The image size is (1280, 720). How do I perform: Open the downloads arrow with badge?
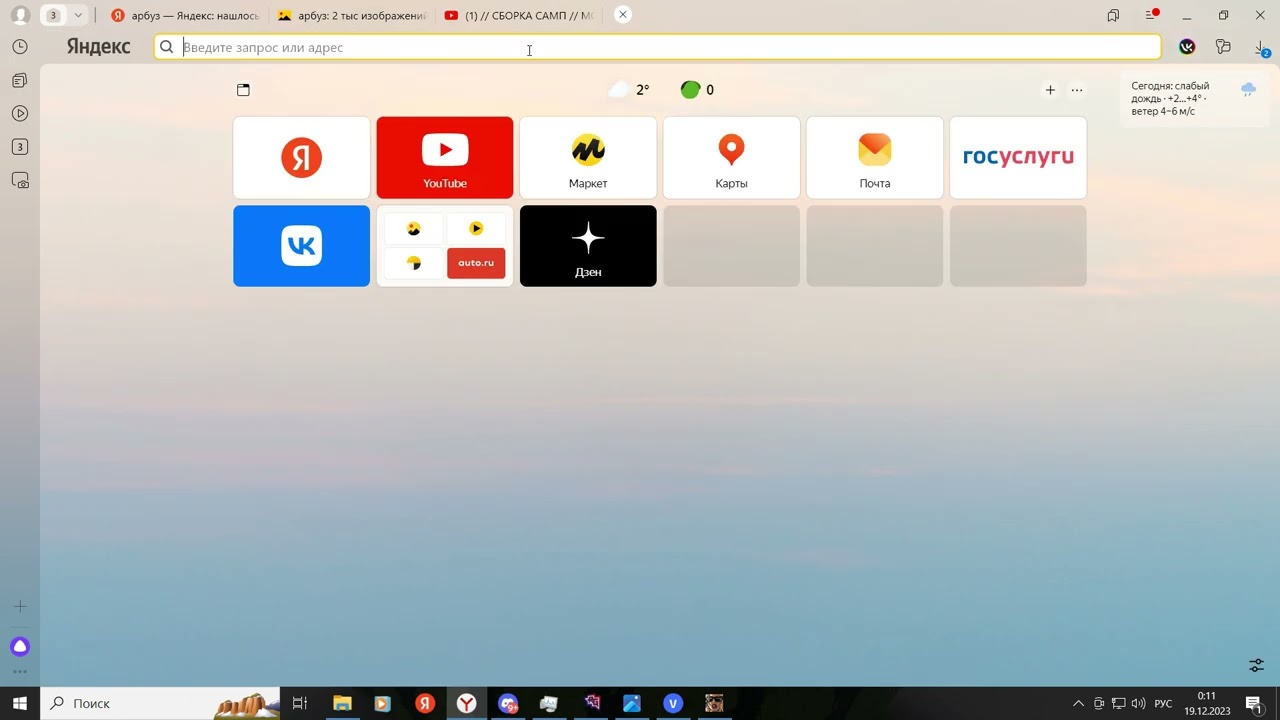click(x=1262, y=48)
